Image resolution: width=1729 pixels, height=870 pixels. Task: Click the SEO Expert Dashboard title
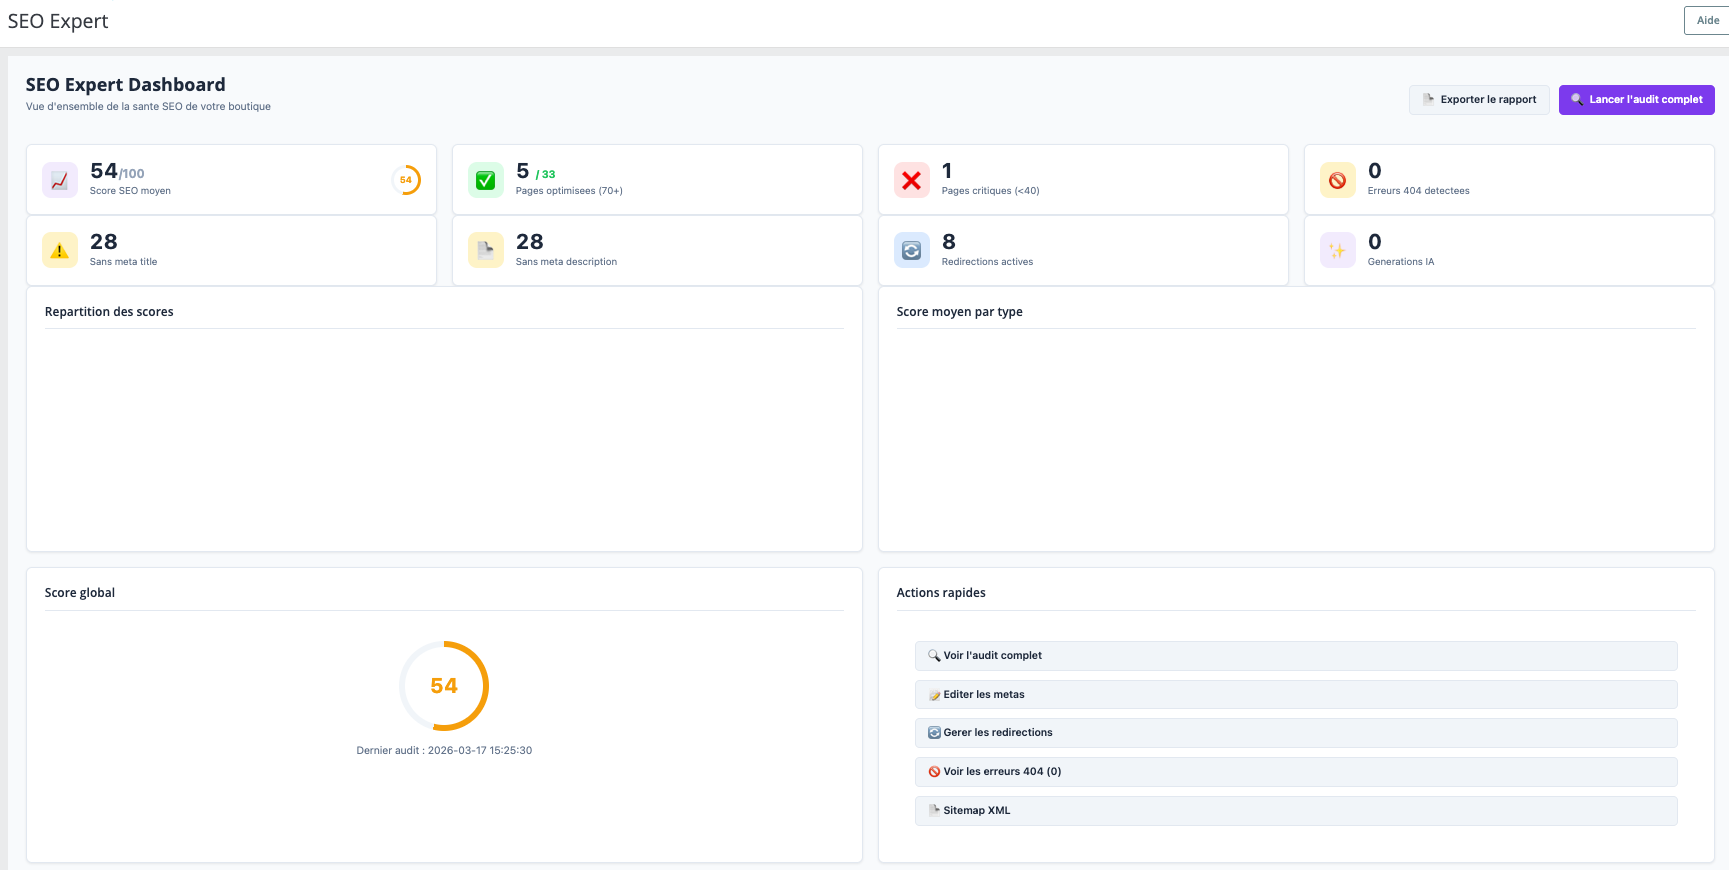(126, 85)
